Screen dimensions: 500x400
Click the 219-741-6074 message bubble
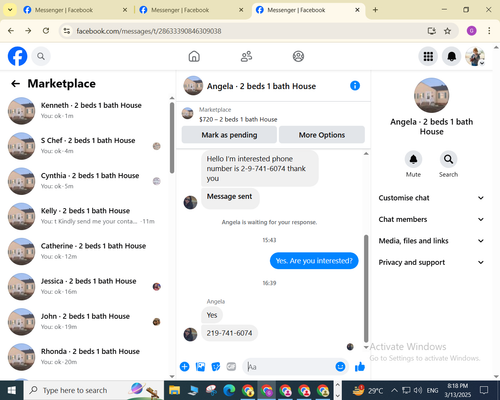(229, 333)
